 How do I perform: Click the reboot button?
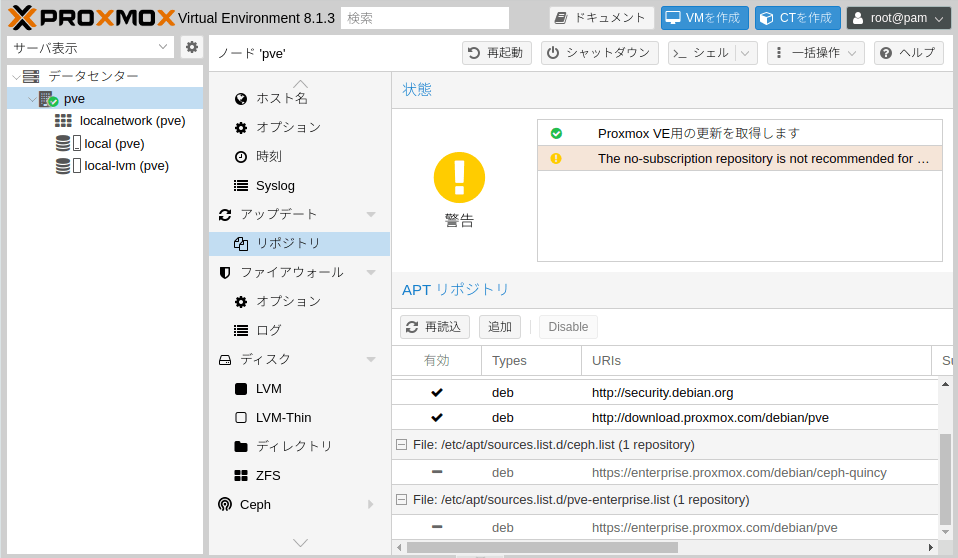pyautogui.click(x=496, y=53)
